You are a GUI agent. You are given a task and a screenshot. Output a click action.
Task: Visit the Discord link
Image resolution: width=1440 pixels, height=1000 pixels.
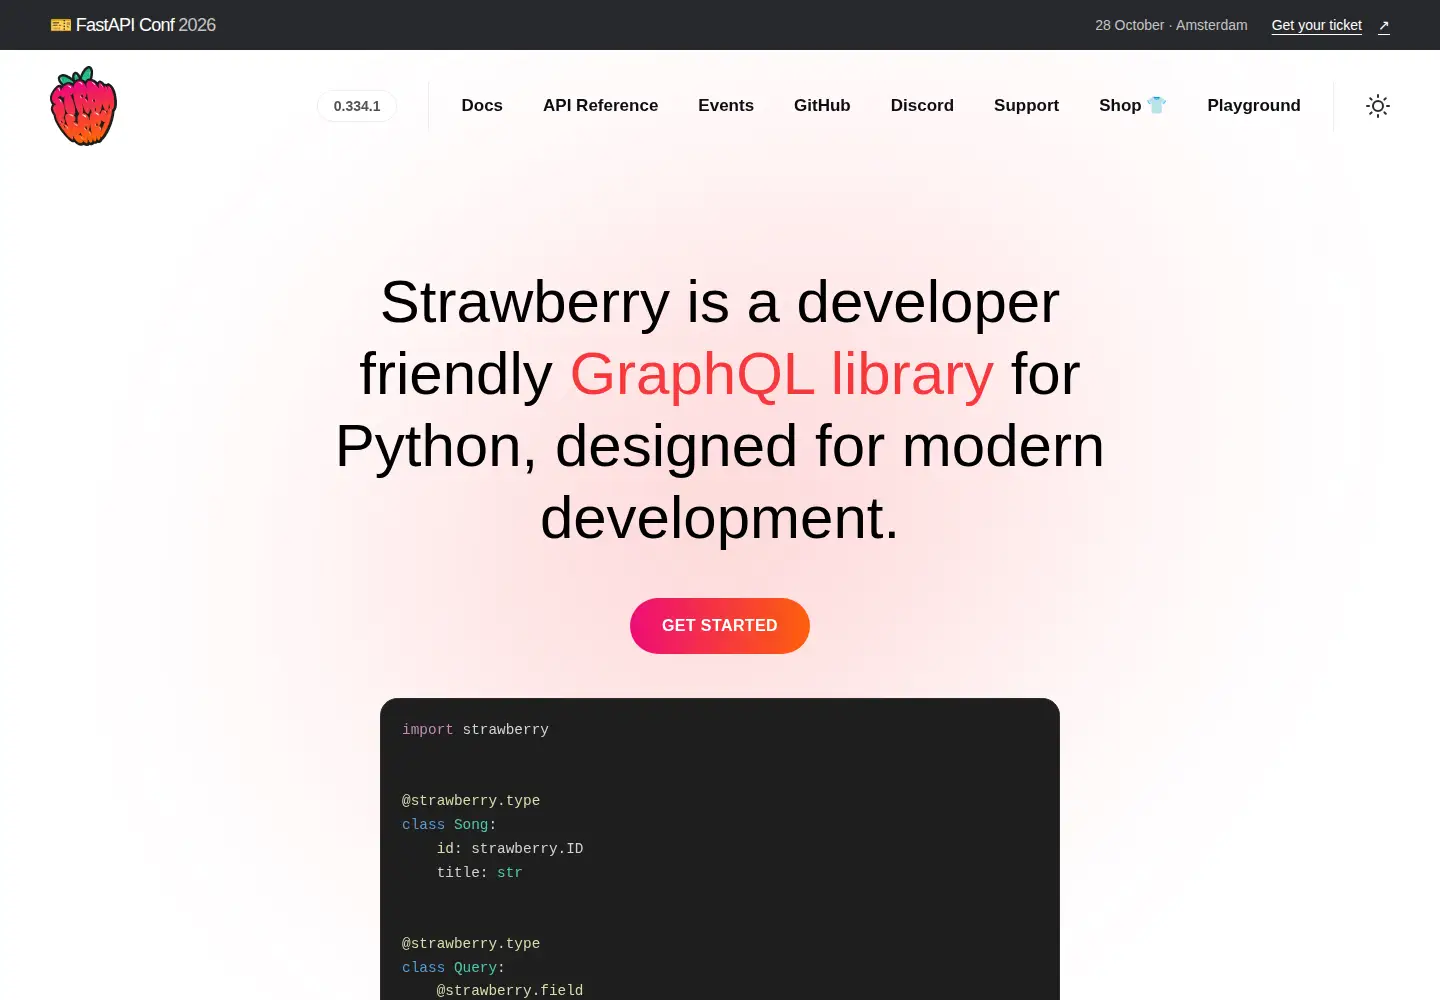click(x=922, y=106)
